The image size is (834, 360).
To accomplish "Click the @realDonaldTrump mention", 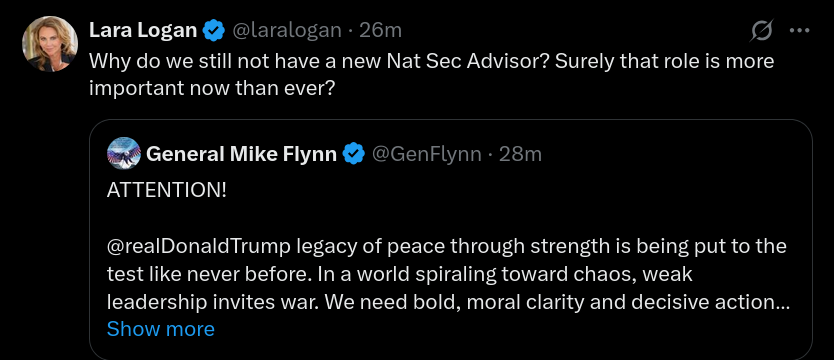I will click(x=199, y=247).
